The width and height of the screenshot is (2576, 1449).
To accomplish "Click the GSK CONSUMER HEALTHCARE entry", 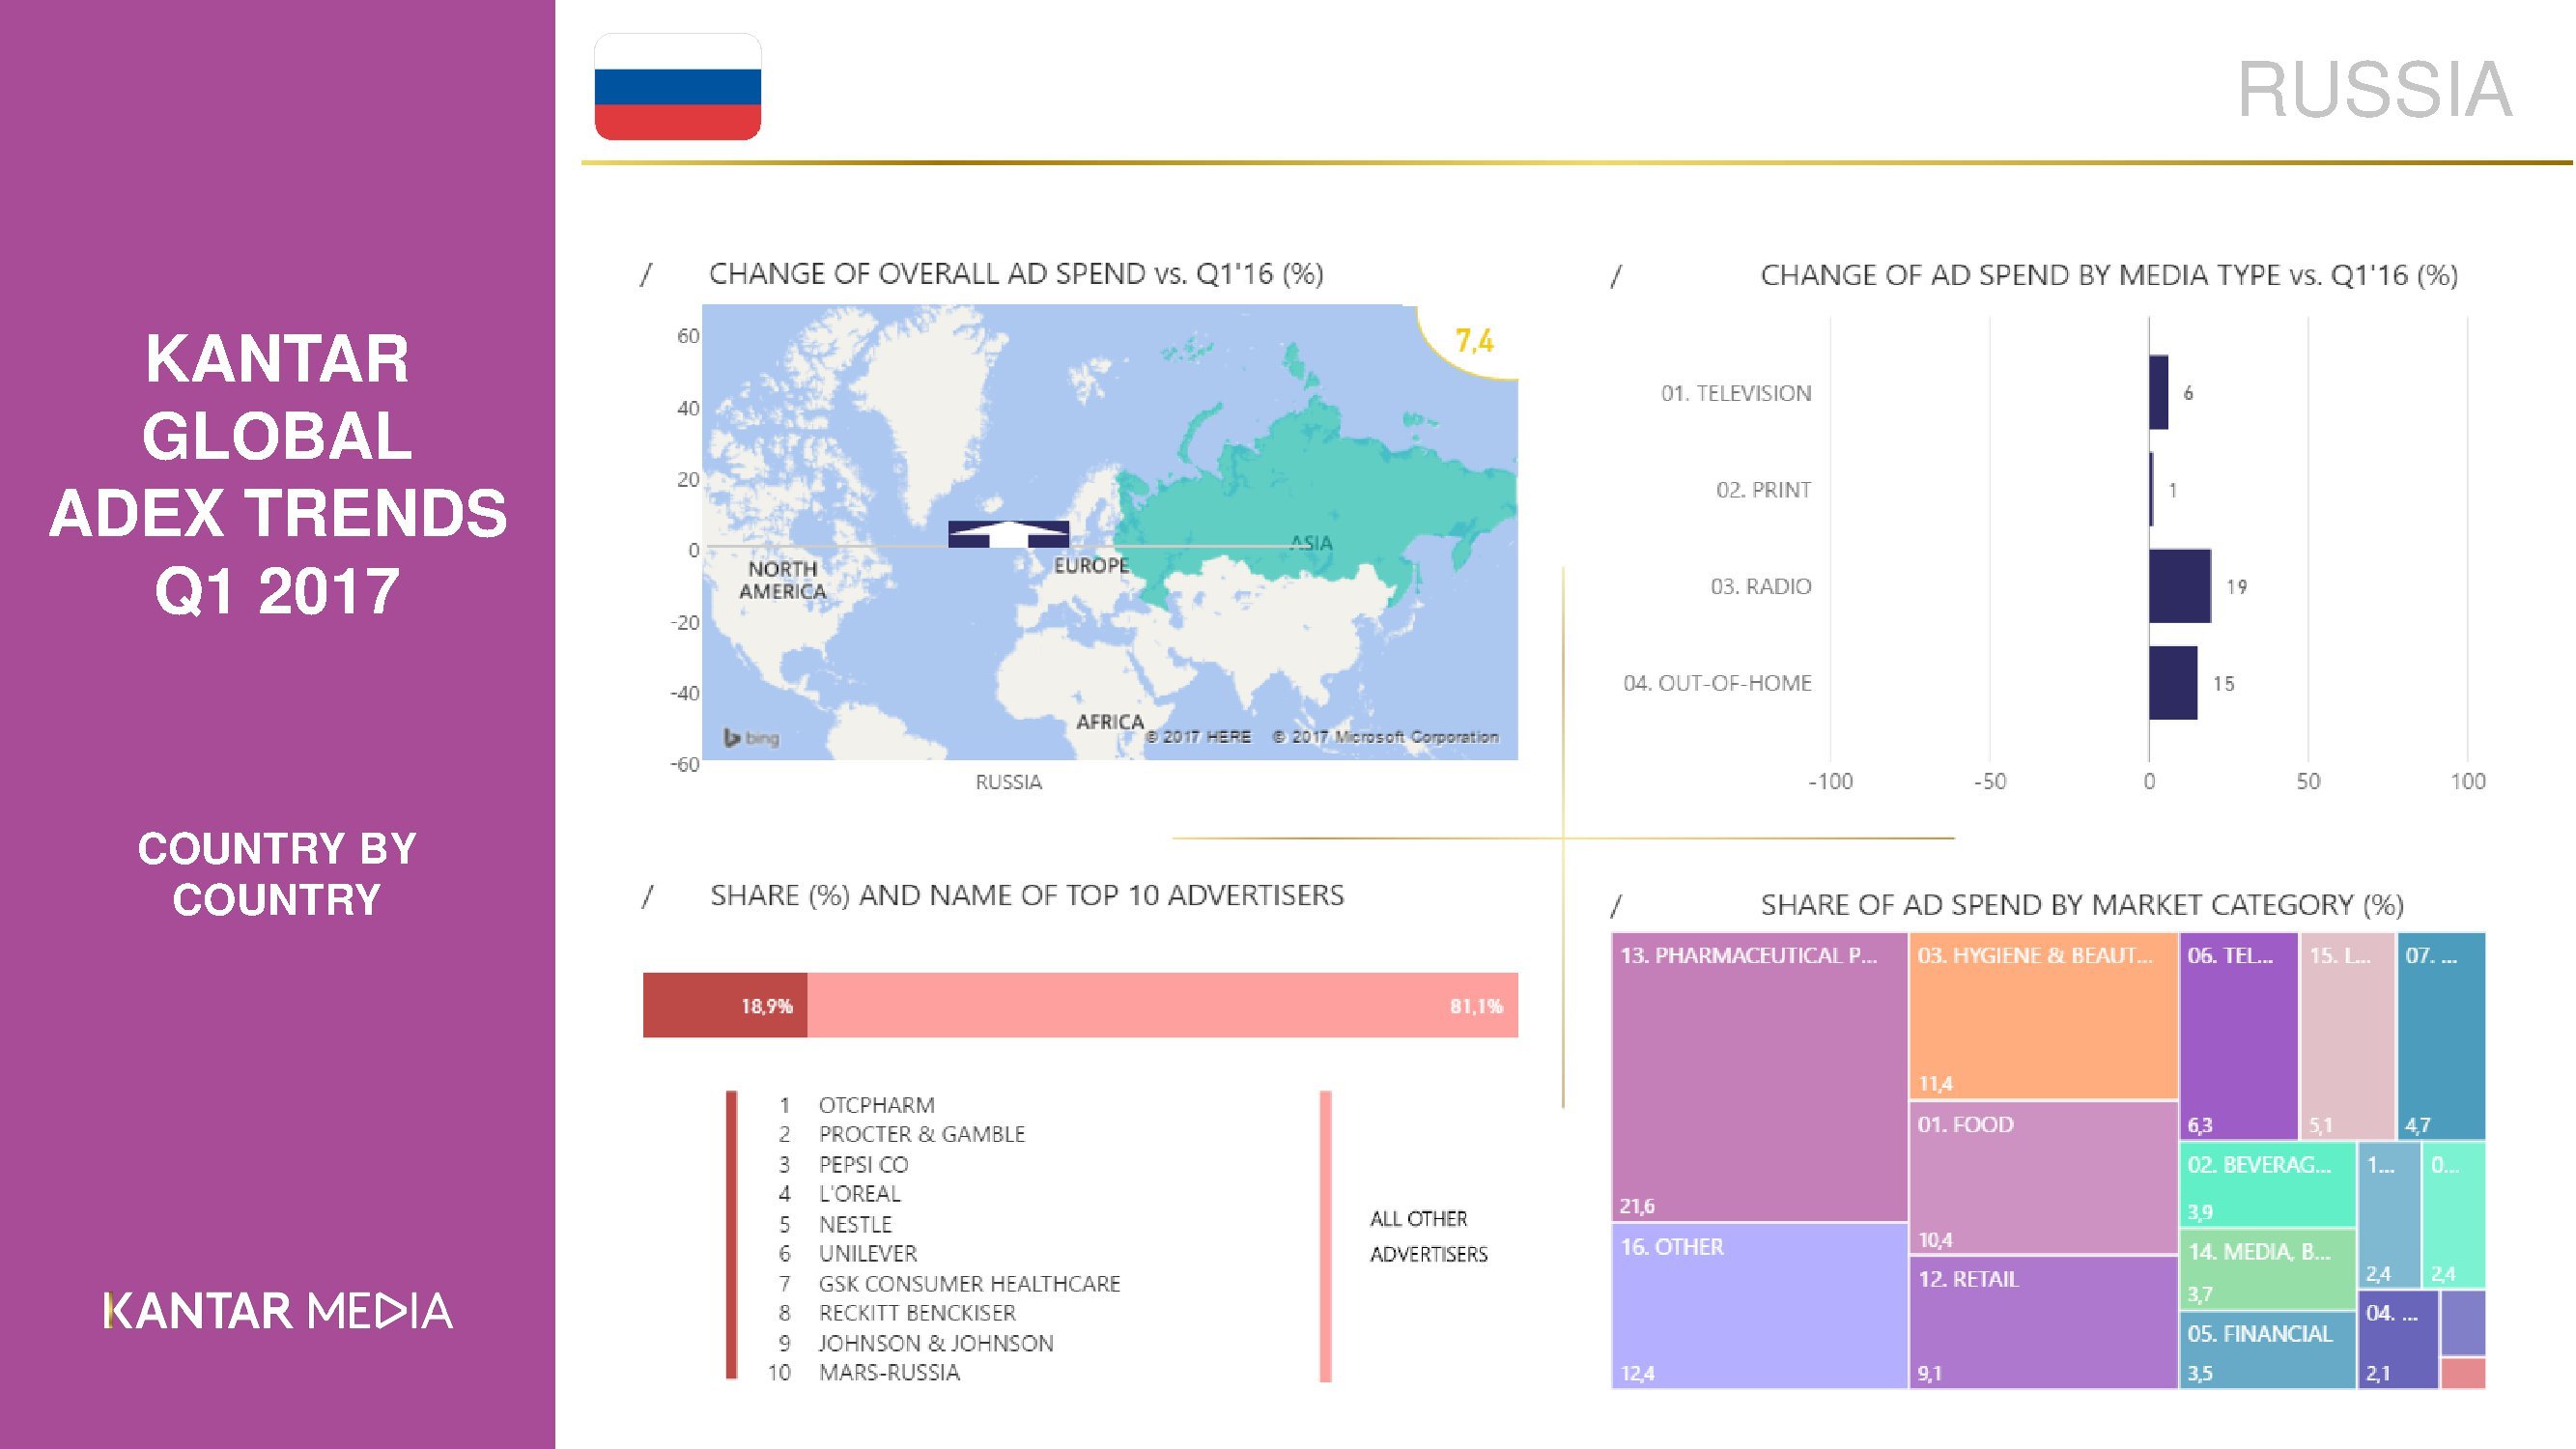I will click(x=969, y=1283).
